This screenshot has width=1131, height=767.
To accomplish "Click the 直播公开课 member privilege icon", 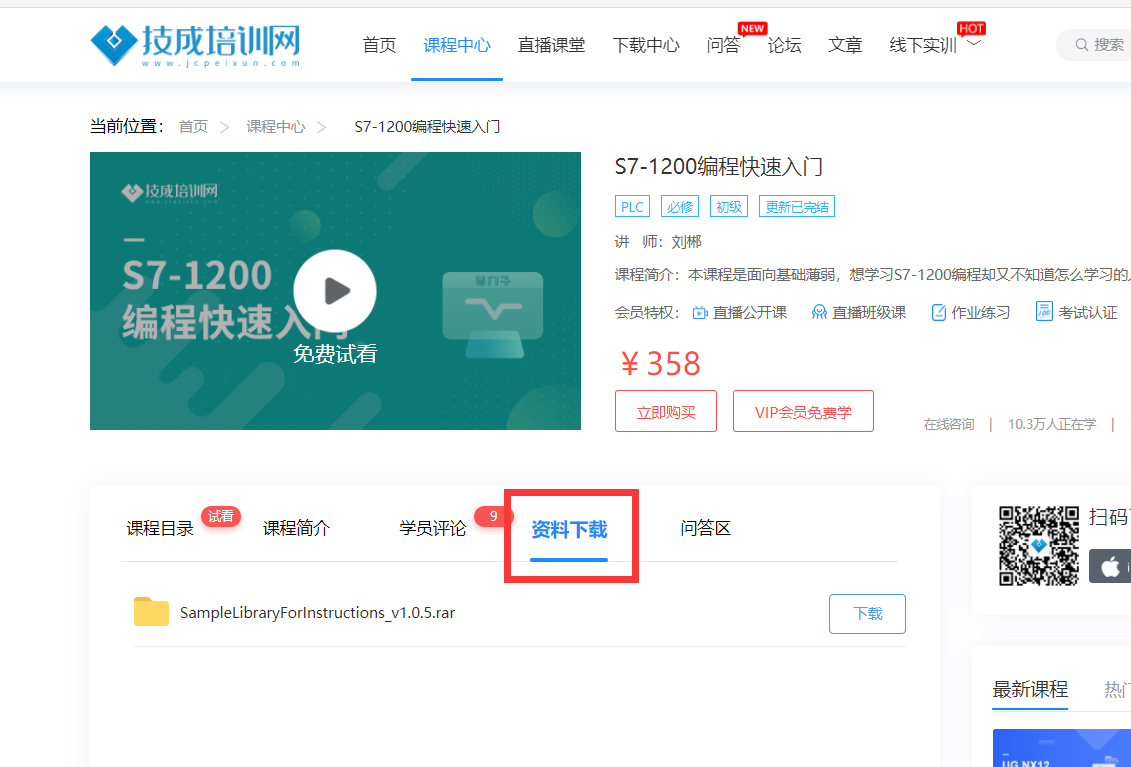I will [700, 312].
